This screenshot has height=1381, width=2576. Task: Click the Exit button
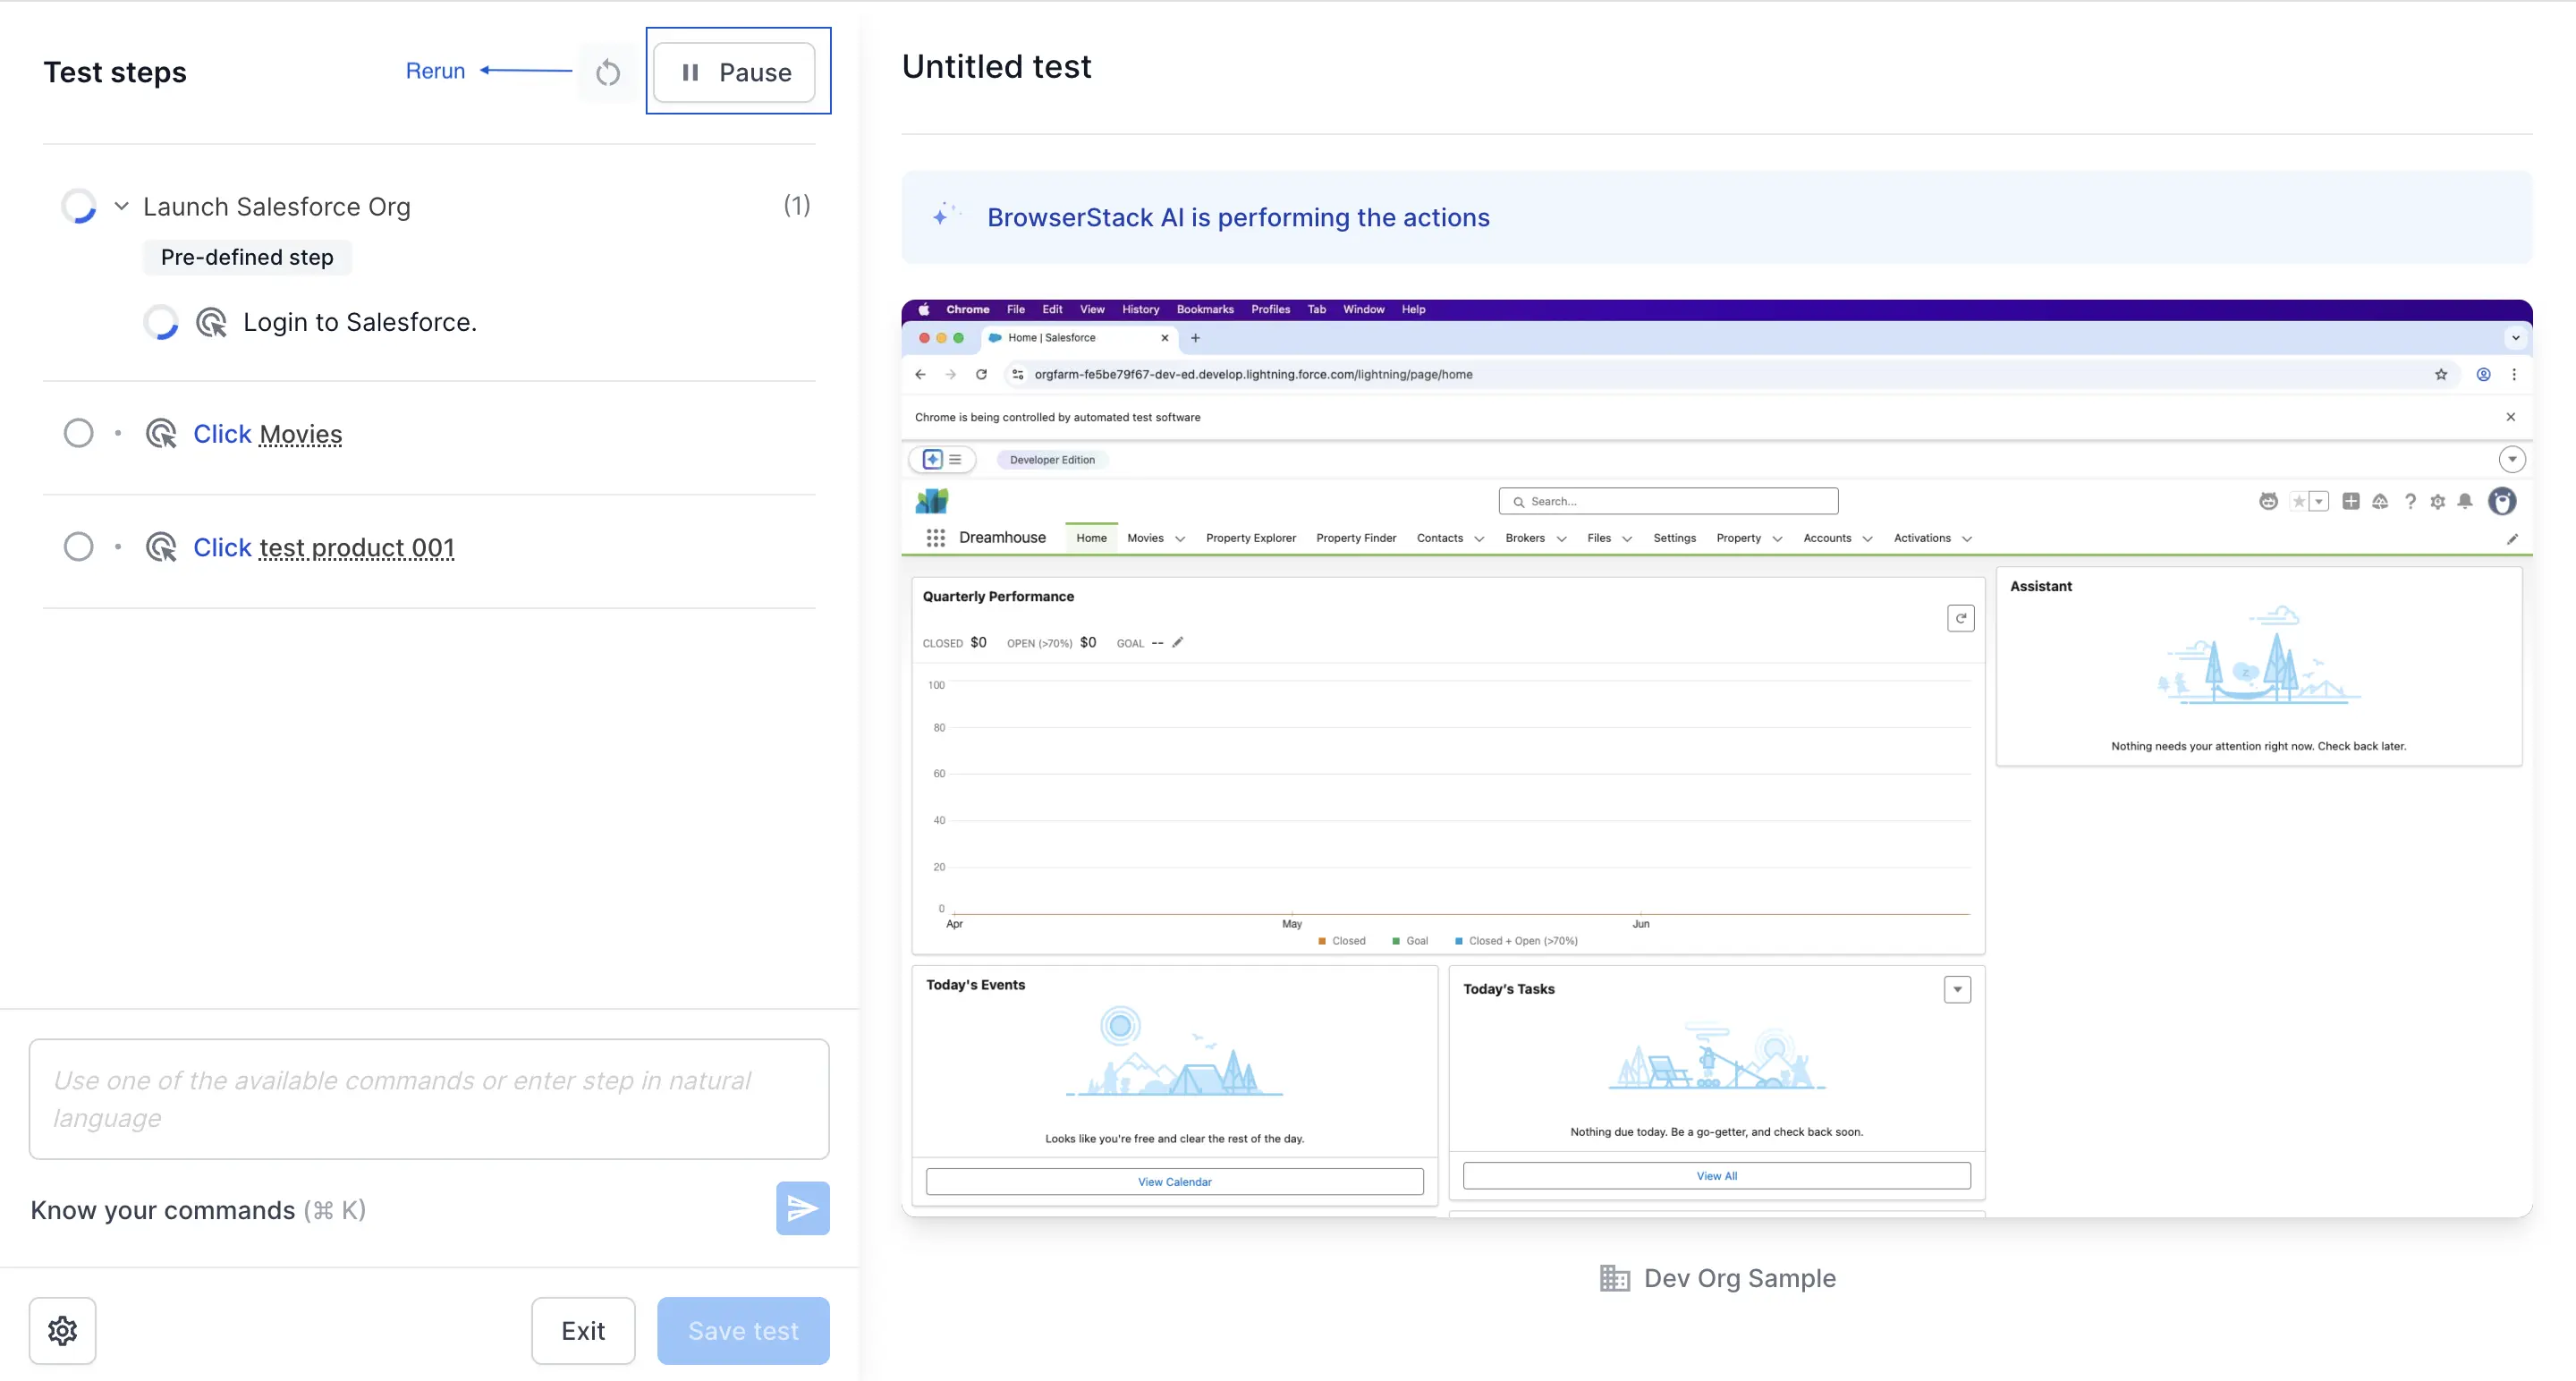[x=583, y=1331]
